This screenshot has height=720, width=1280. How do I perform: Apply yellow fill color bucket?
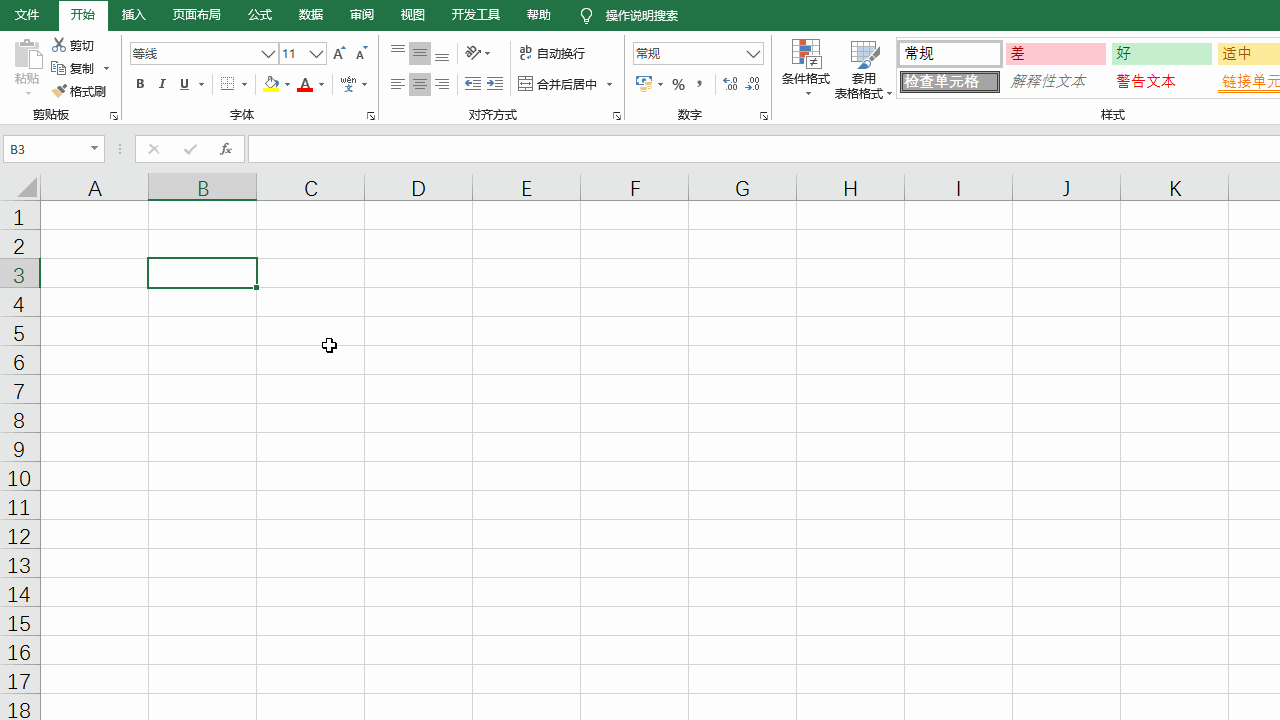271,84
